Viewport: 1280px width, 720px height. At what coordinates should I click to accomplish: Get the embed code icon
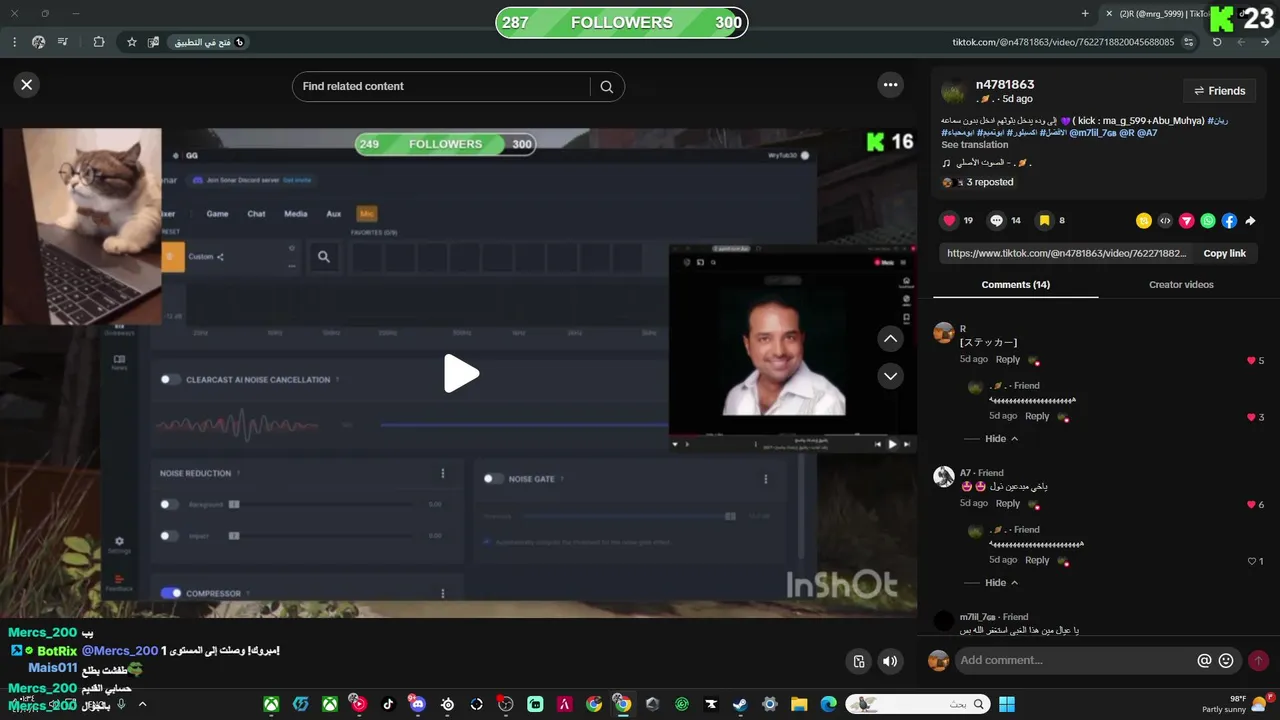pyautogui.click(x=1165, y=221)
